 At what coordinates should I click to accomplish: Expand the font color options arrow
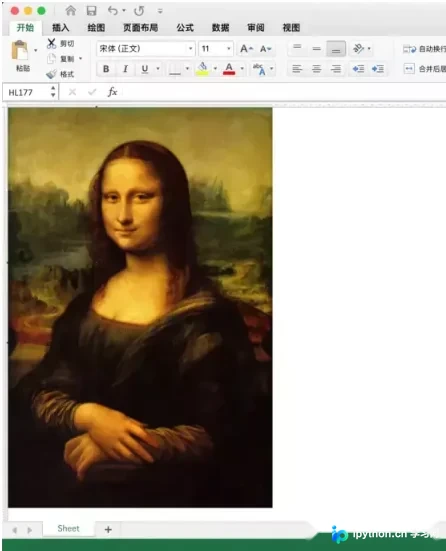[242, 69]
